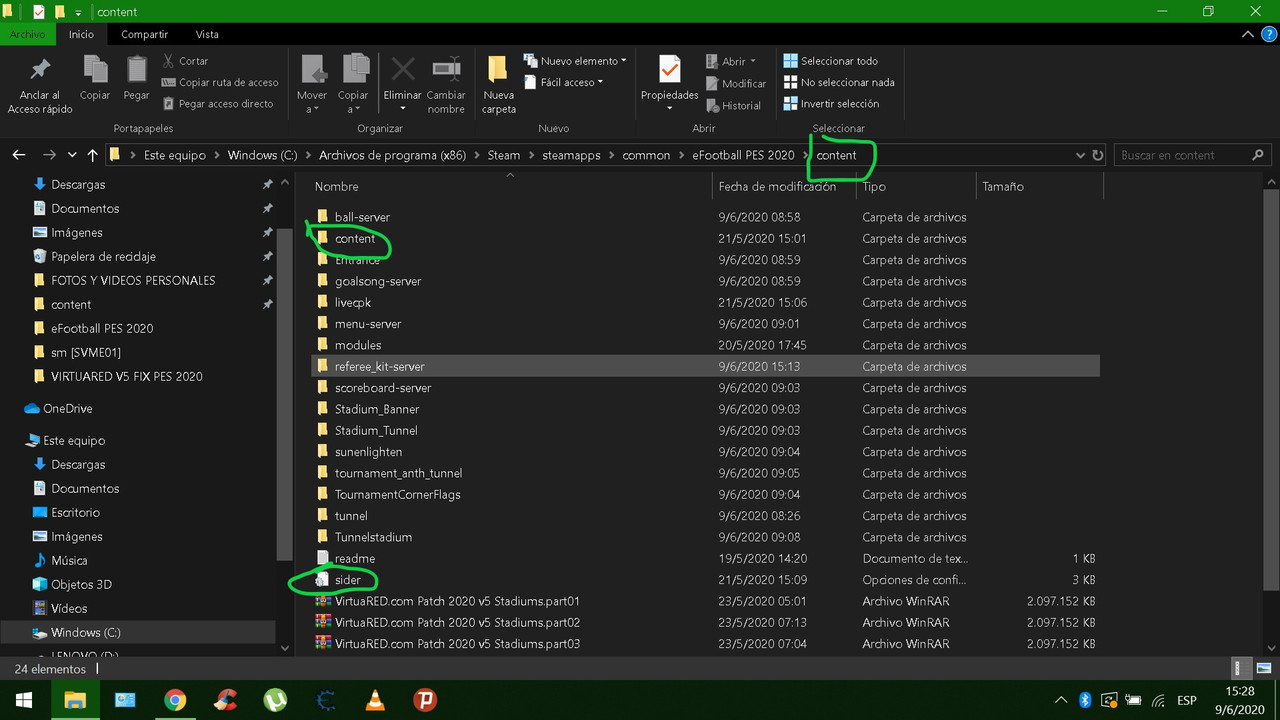
Task: Go up one folder with the up arrow
Action: [x=93, y=155]
